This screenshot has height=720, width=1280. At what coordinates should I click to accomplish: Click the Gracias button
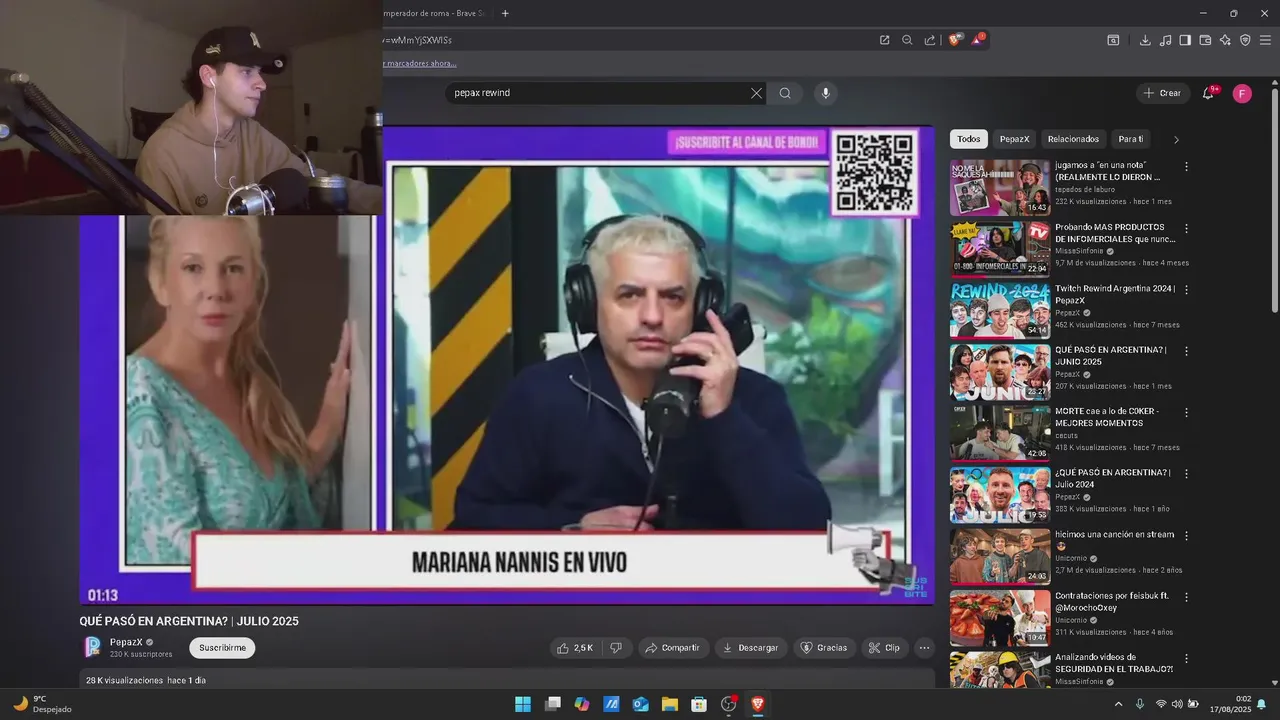(824, 648)
